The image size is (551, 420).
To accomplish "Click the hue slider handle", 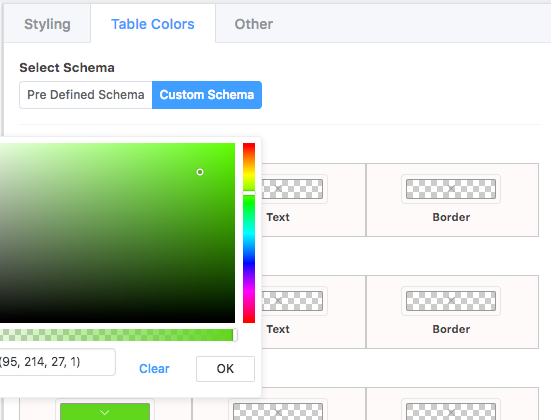I will [249, 193].
